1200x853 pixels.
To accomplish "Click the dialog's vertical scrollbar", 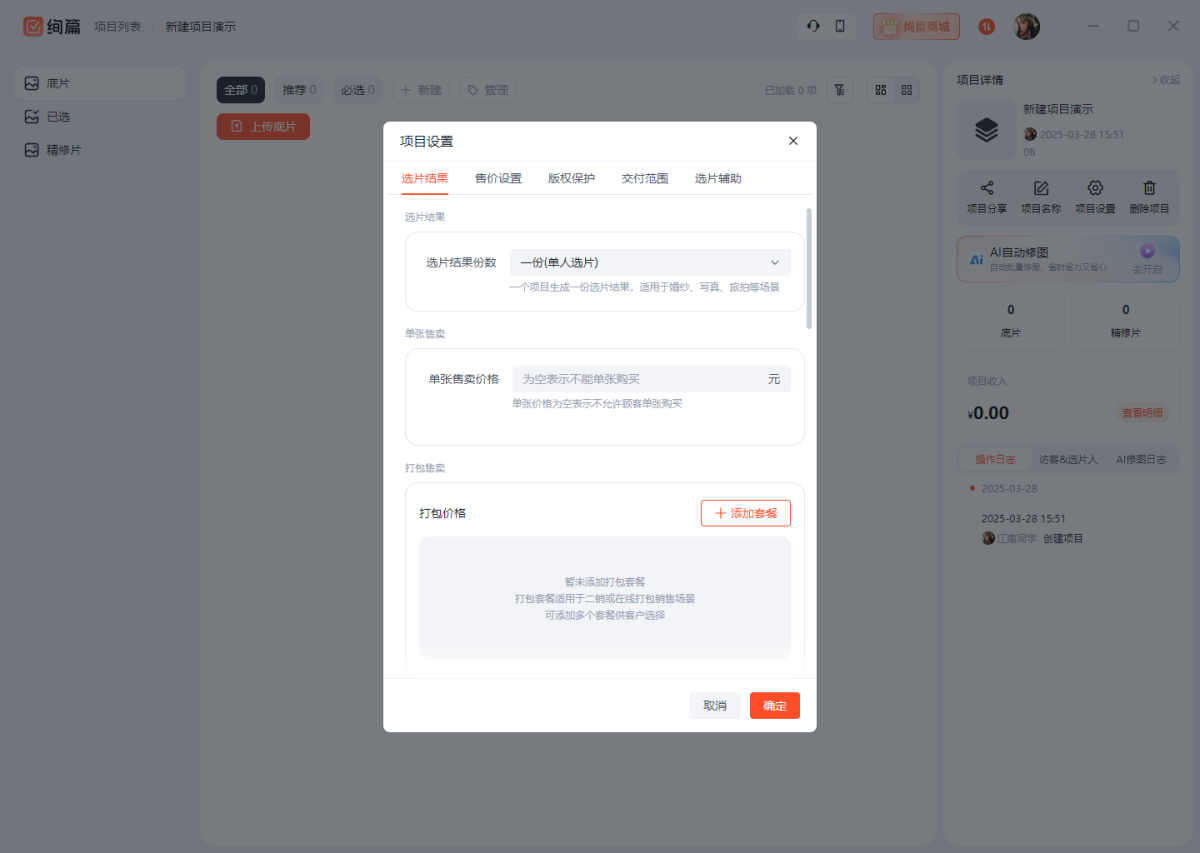I will [x=809, y=267].
